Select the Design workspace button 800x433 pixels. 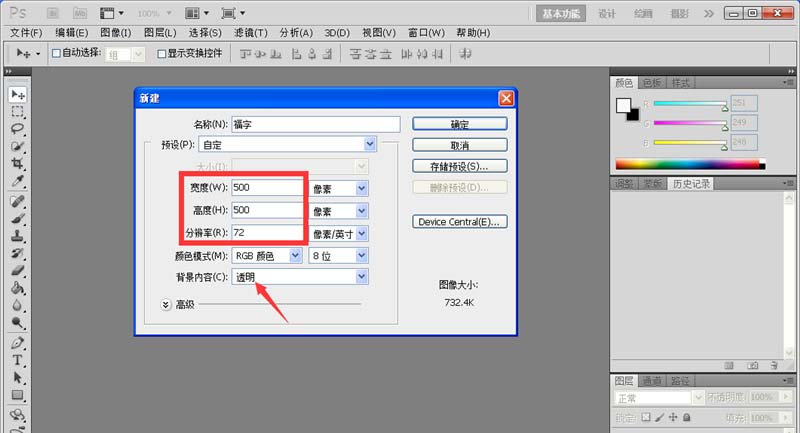tap(607, 14)
